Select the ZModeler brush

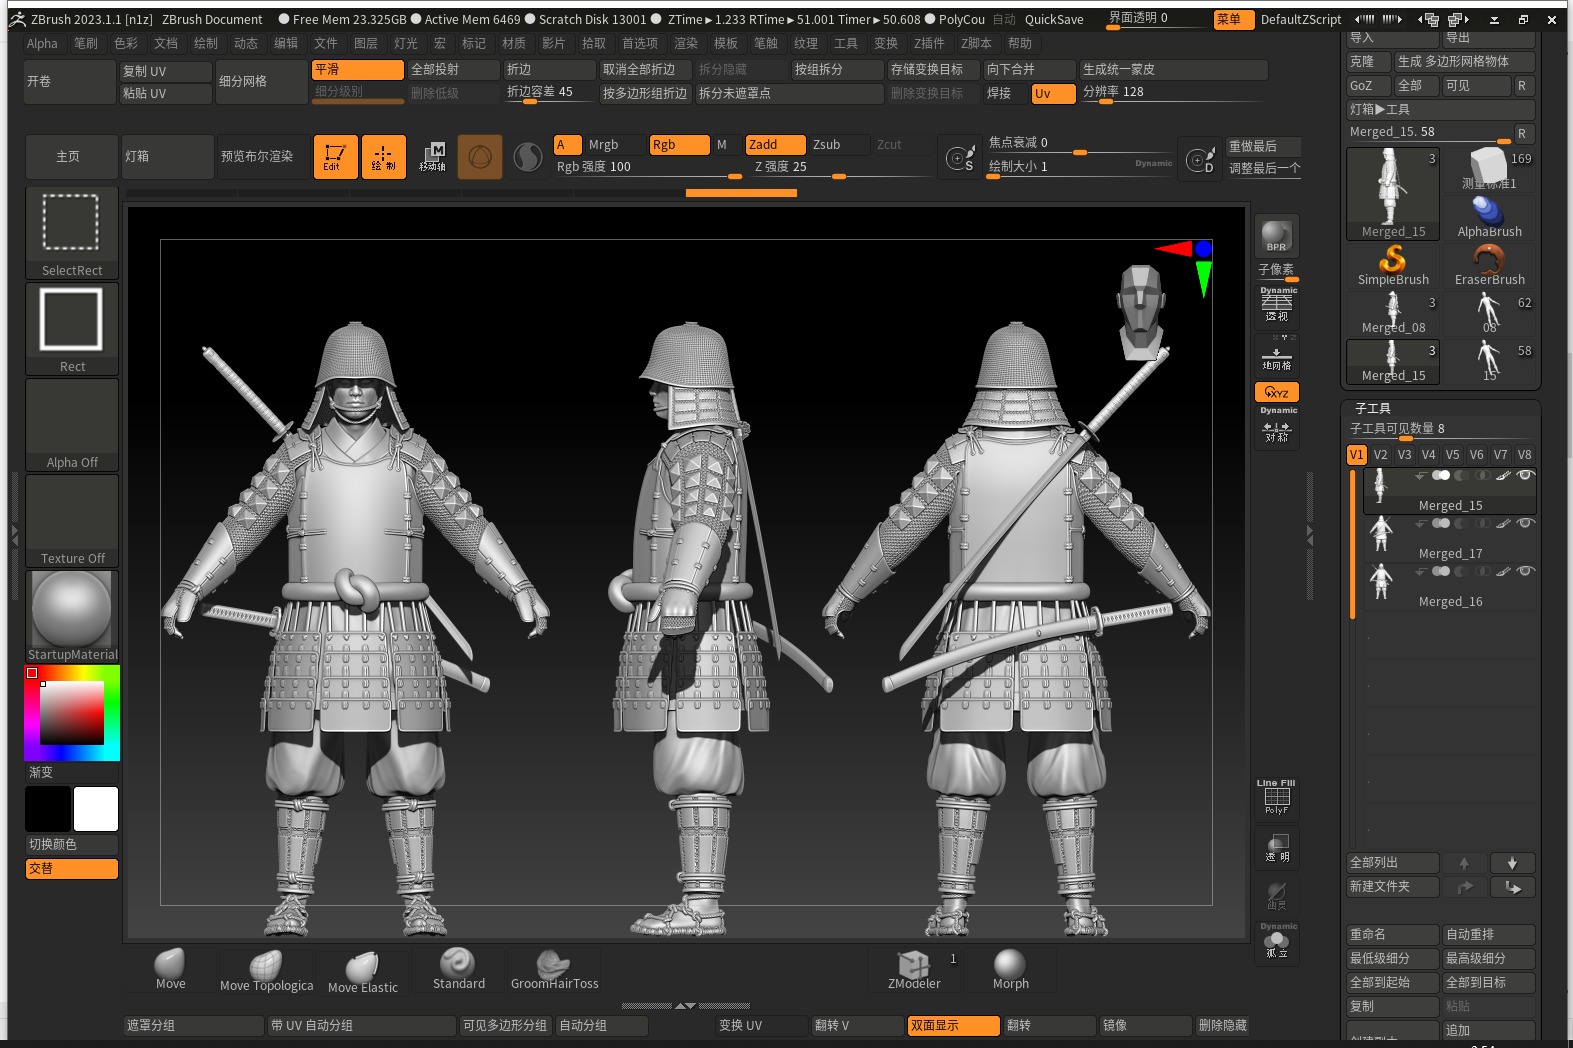click(x=914, y=970)
